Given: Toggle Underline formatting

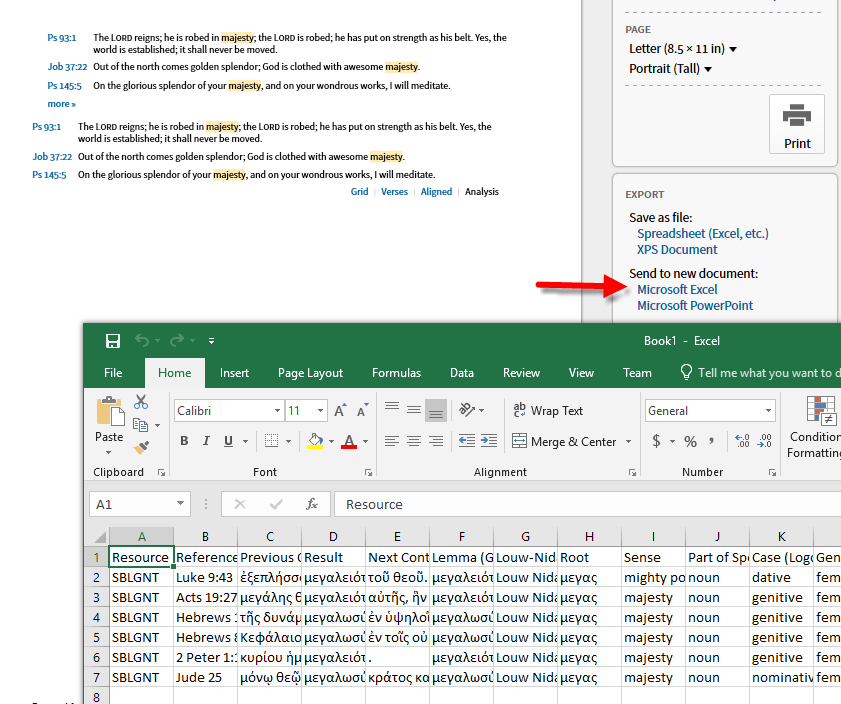Looking at the screenshot, I should tap(228, 441).
